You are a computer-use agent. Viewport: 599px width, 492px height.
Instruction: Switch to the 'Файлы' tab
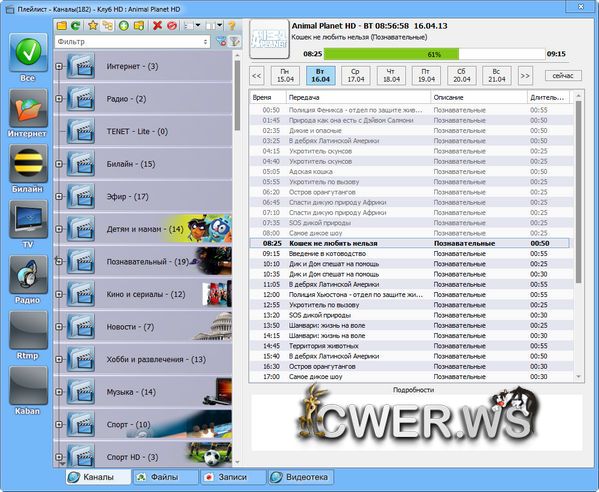click(165, 477)
